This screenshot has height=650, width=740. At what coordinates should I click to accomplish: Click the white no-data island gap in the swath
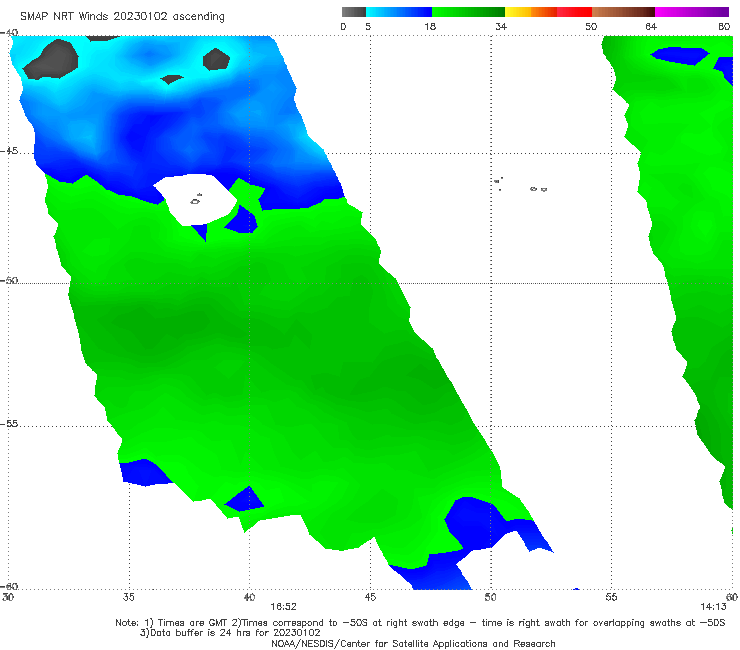pyautogui.click(x=195, y=199)
